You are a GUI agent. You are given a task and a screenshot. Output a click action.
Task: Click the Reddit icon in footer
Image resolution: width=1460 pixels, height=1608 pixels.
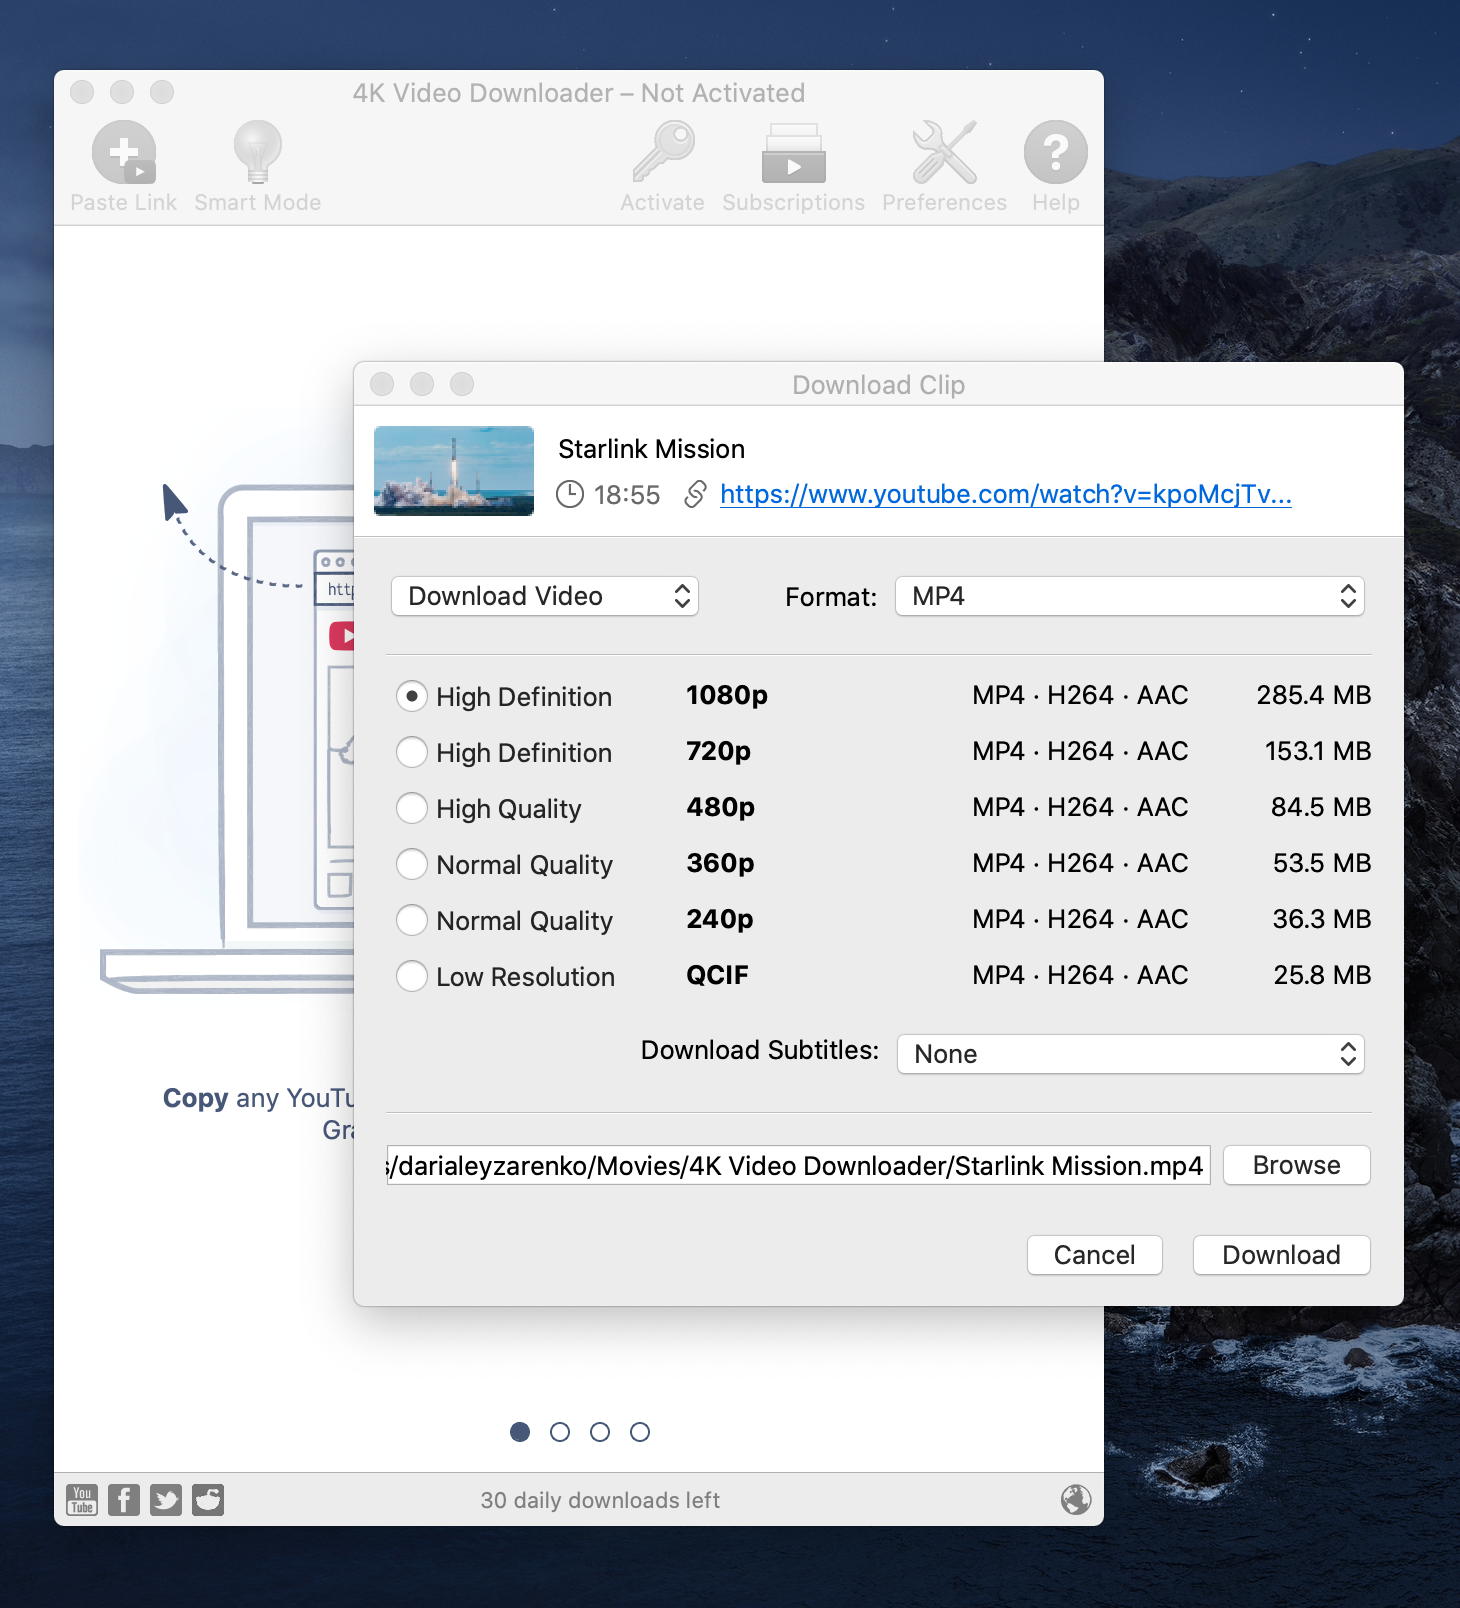pos(208,1500)
